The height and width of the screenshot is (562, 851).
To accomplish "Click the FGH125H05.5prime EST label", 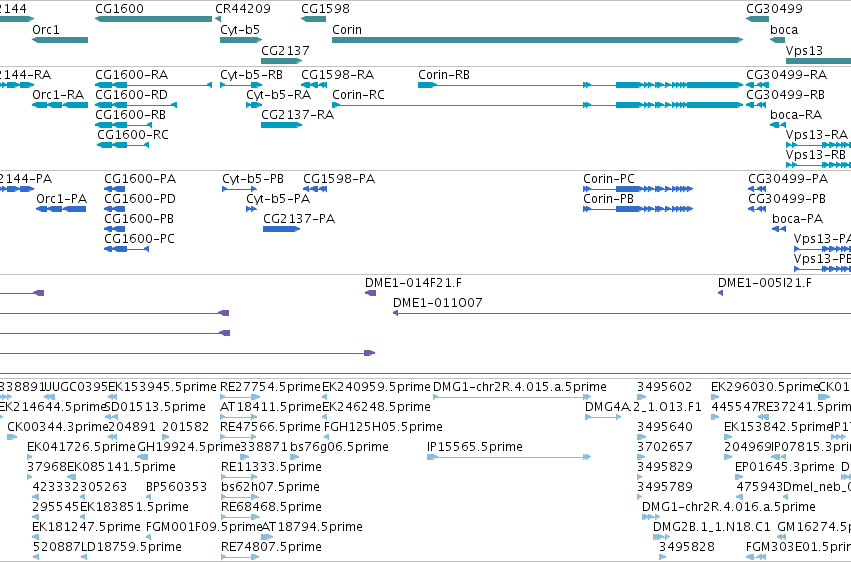I will (383, 427).
